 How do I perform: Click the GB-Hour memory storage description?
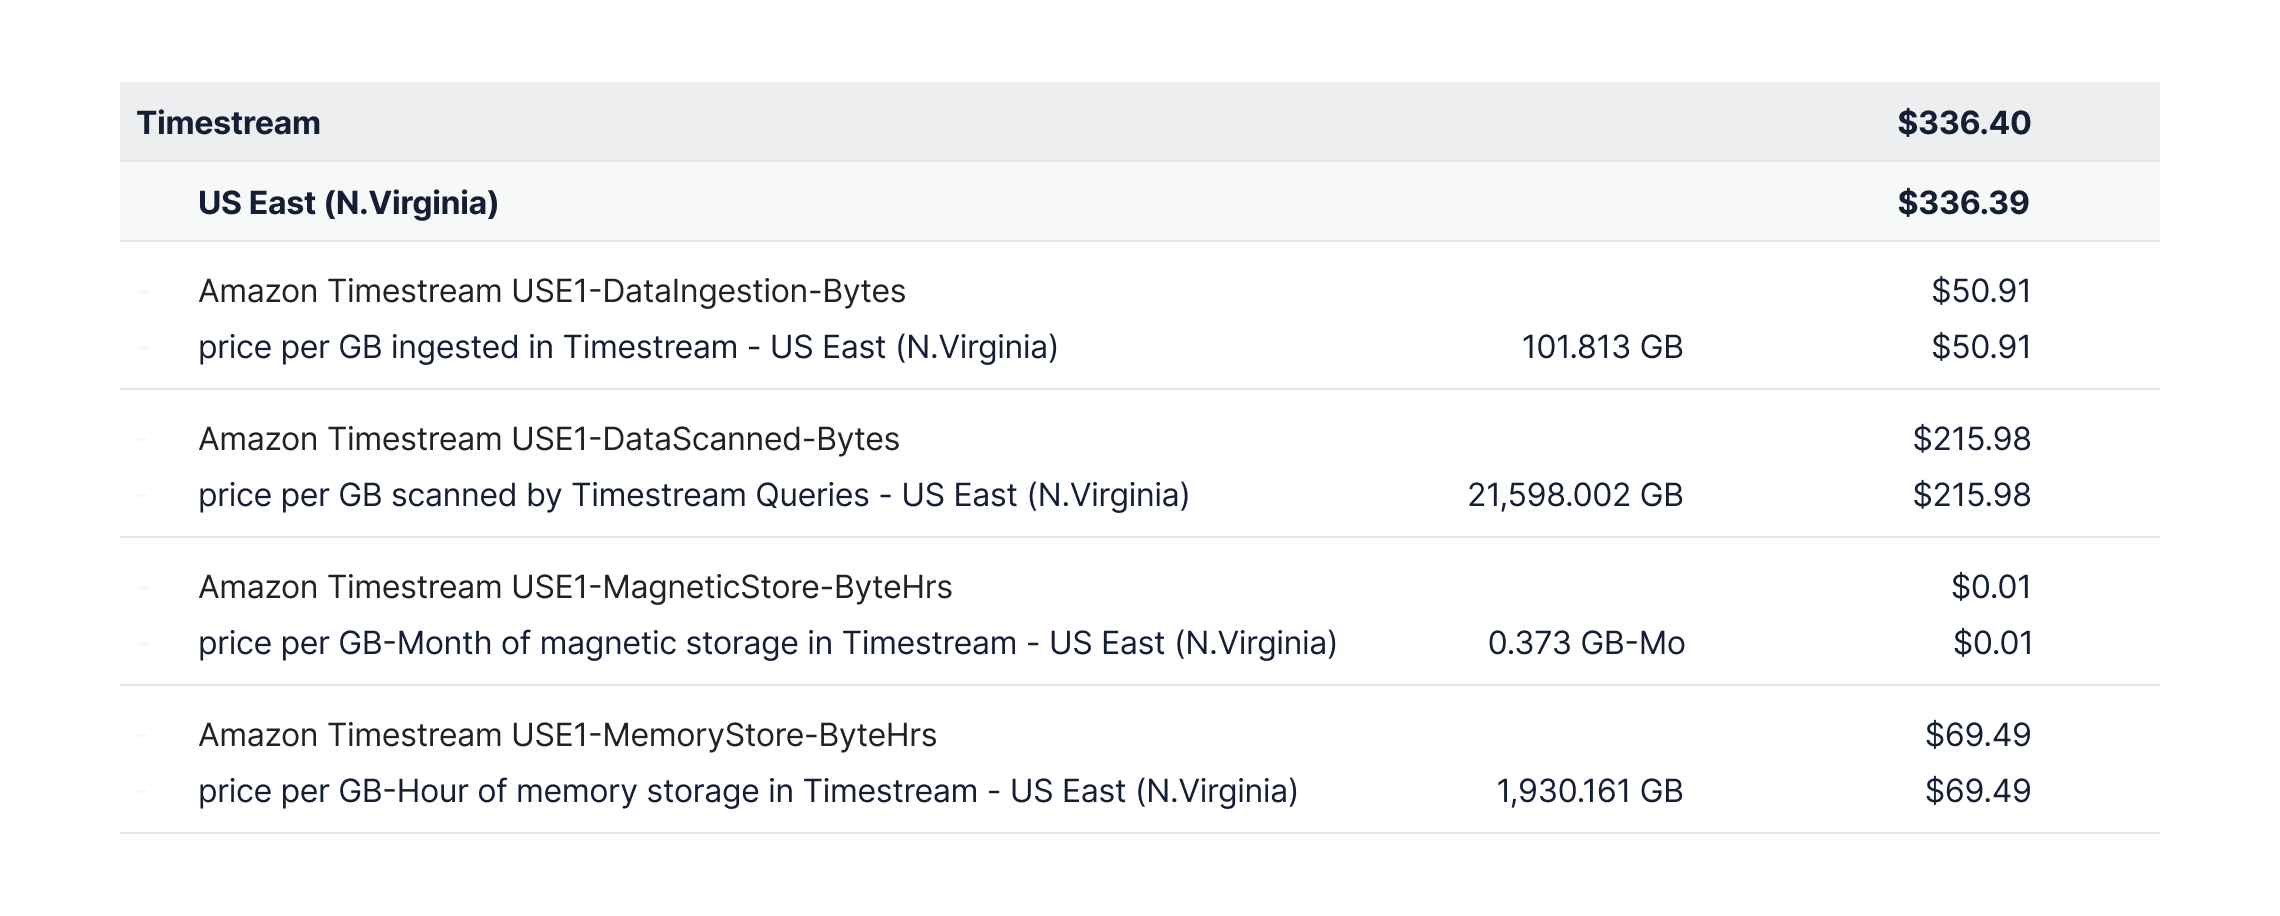747,791
